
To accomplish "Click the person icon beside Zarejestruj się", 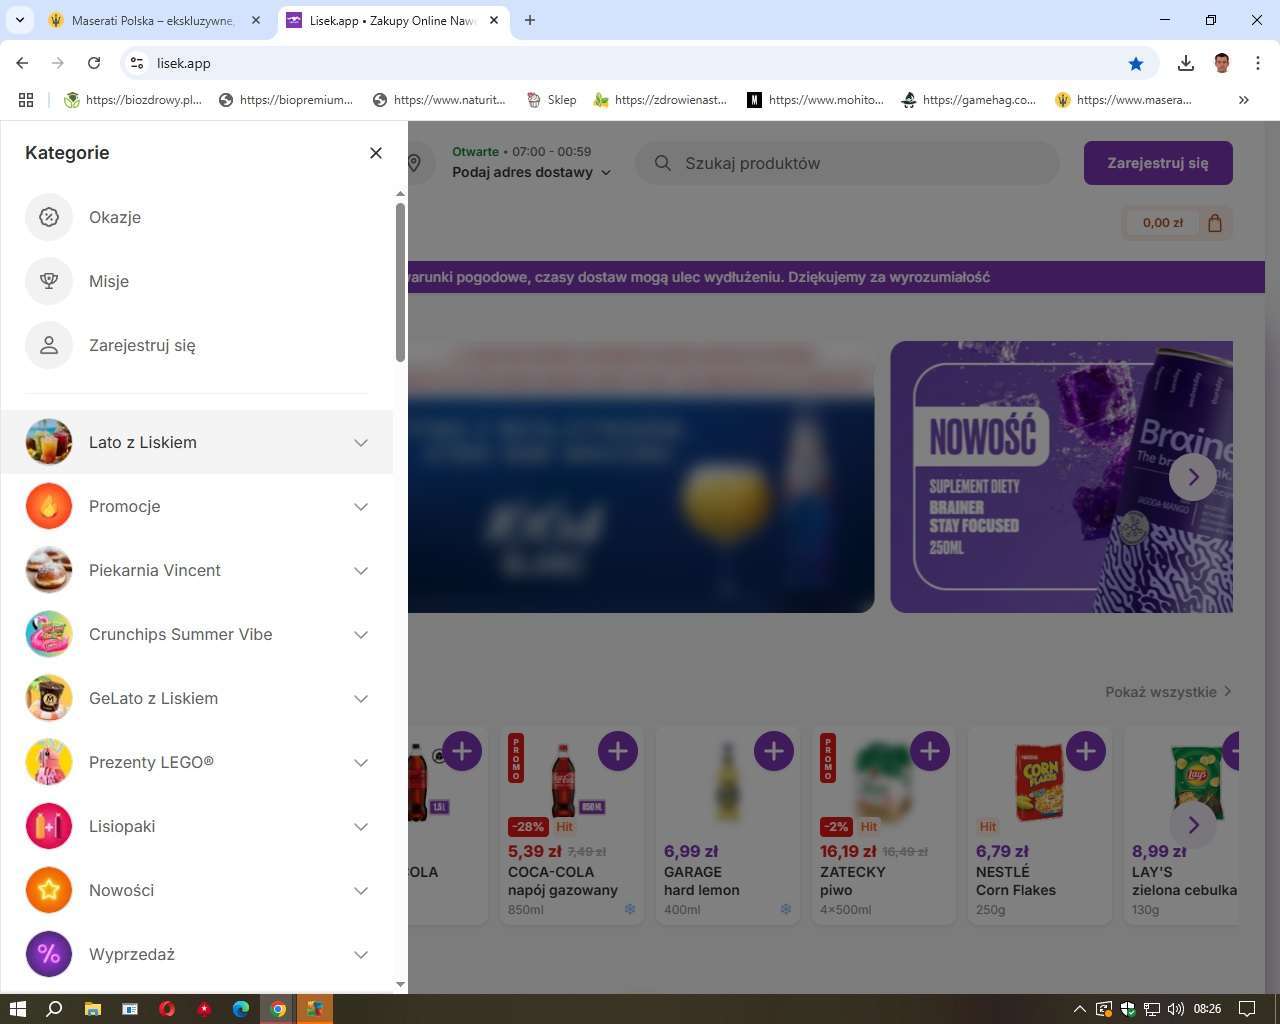I will [x=49, y=345].
